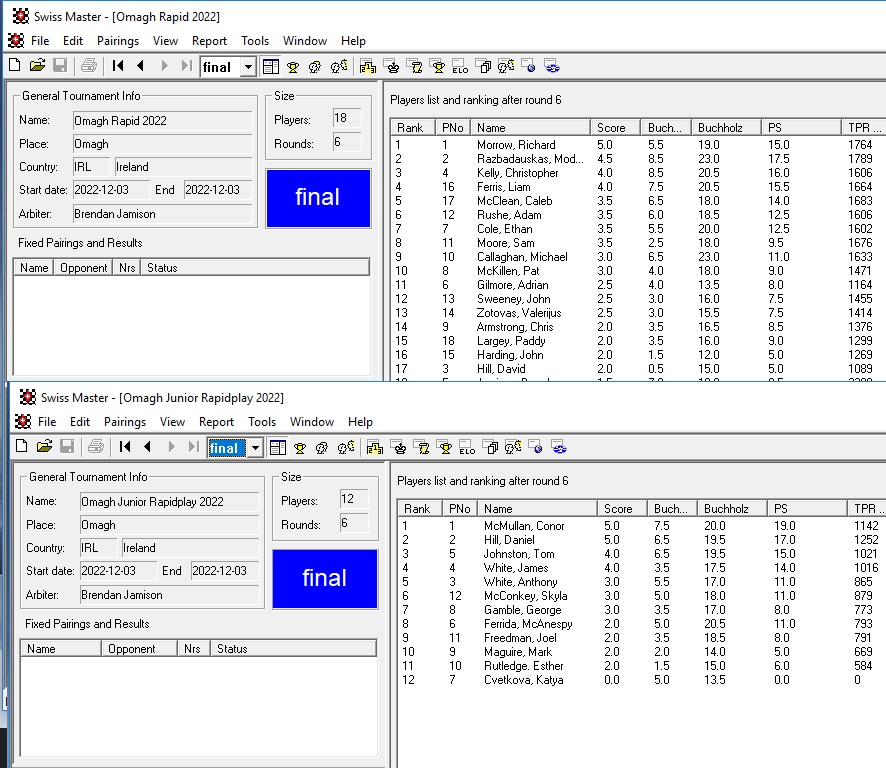Click the Arbiter field in Junior Rapidplay tournament info
The image size is (886, 768).
(169, 595)
